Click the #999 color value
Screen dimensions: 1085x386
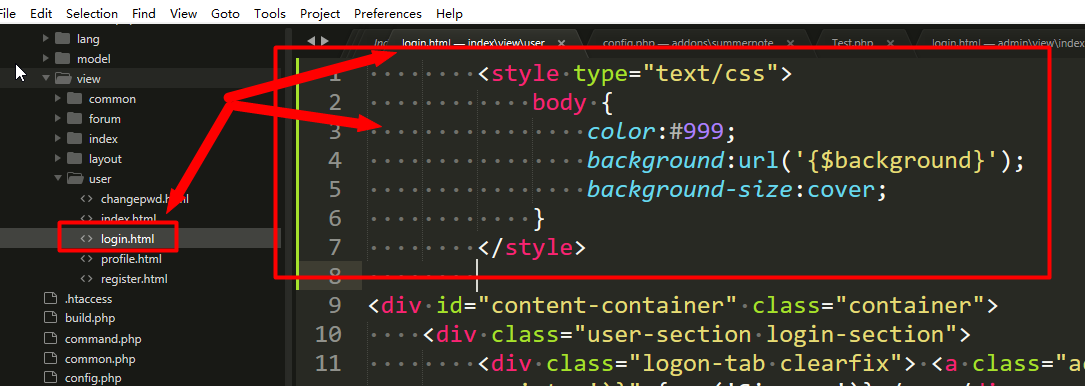point(696,131)
